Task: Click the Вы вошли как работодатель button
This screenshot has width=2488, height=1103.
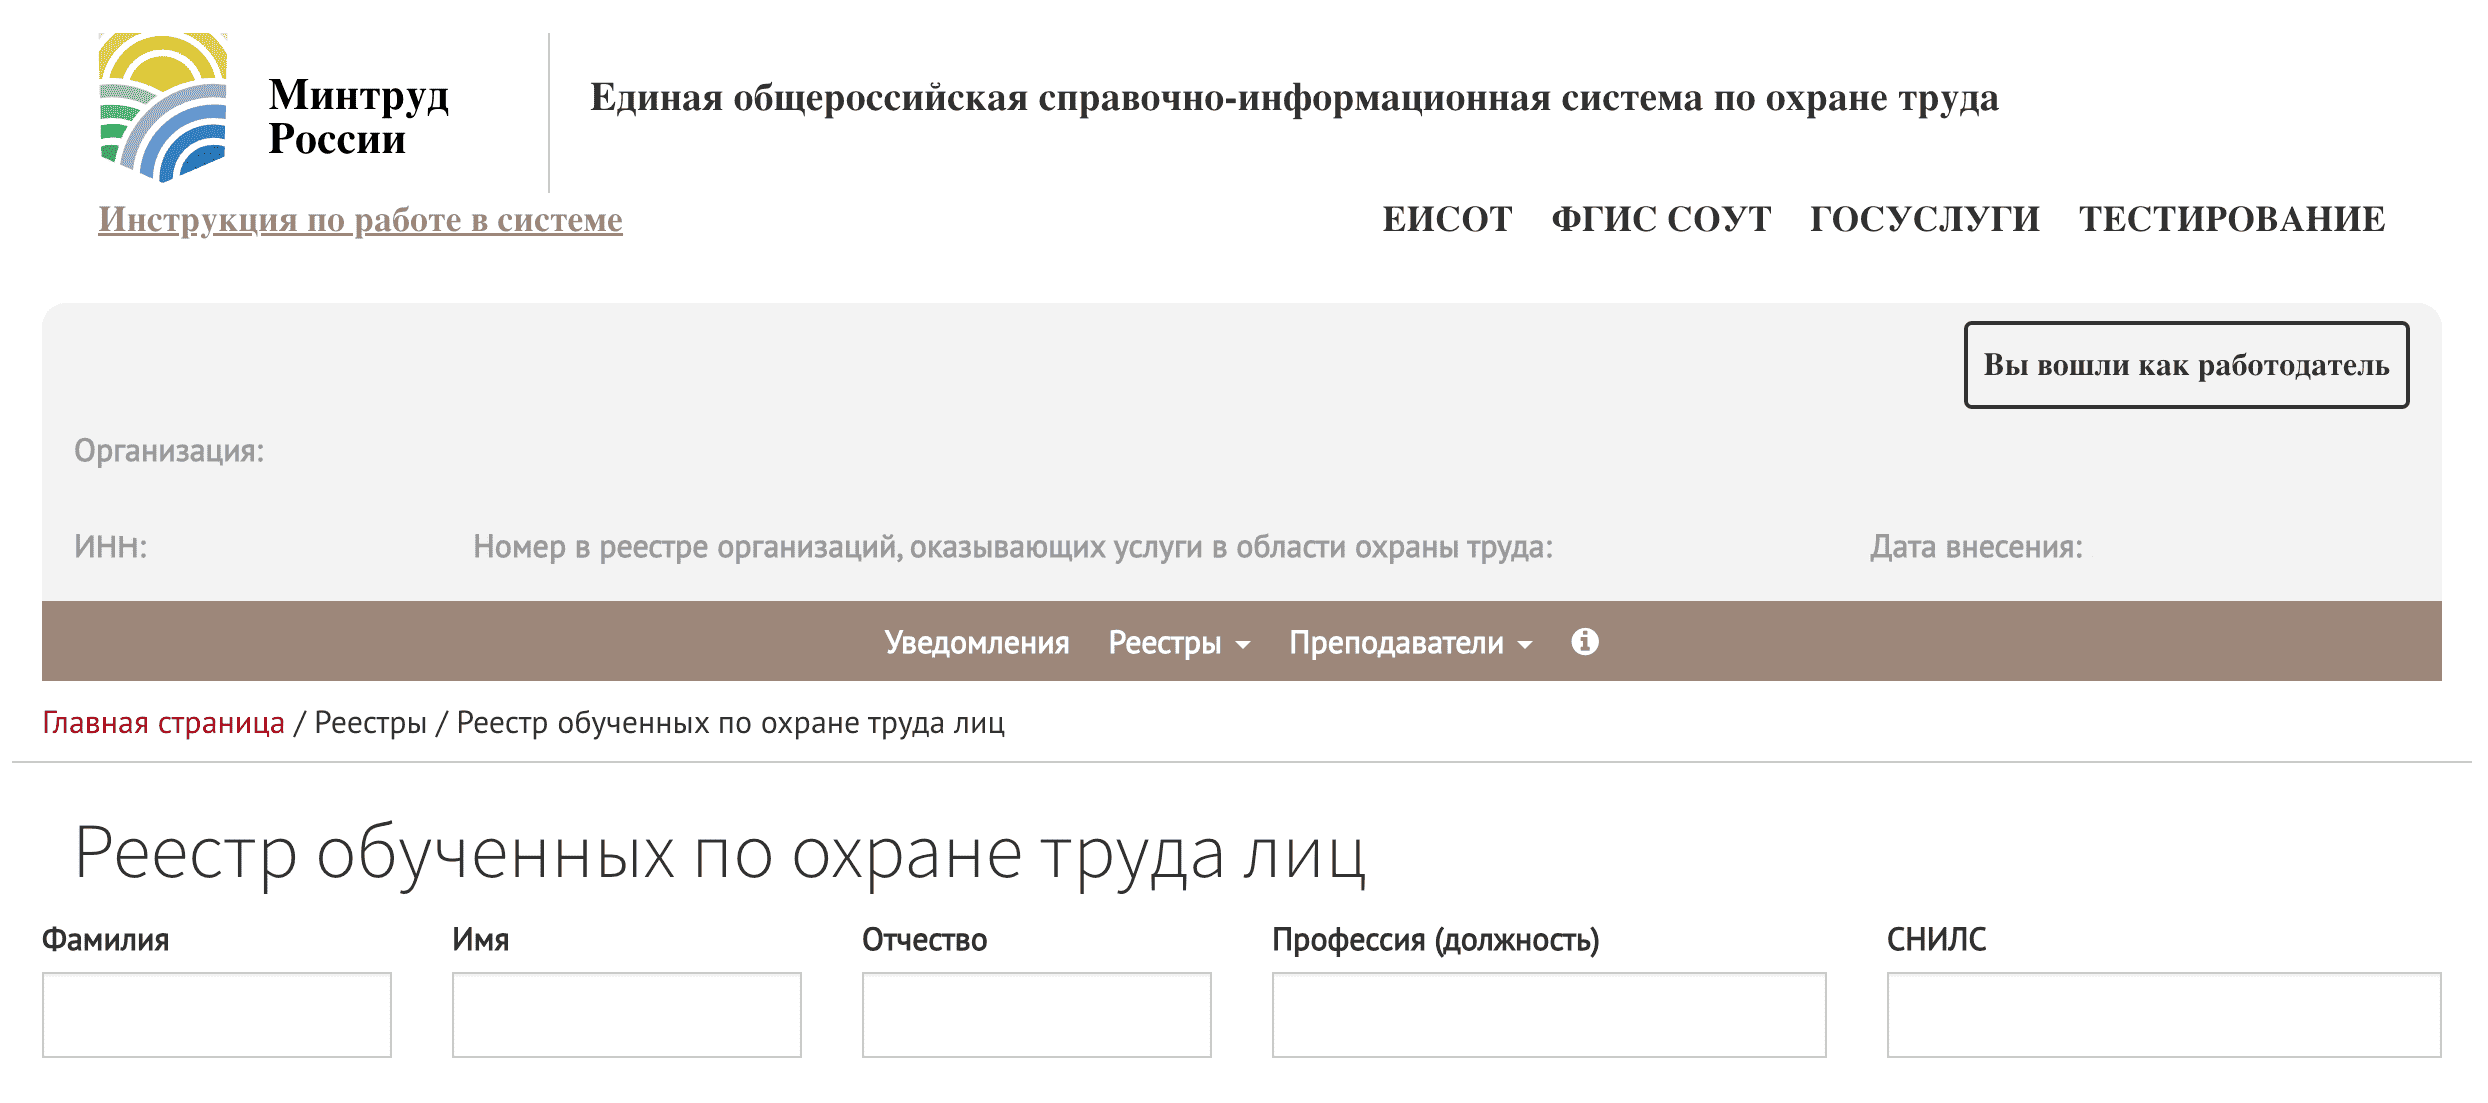Action: click(x=2186, y=365)
